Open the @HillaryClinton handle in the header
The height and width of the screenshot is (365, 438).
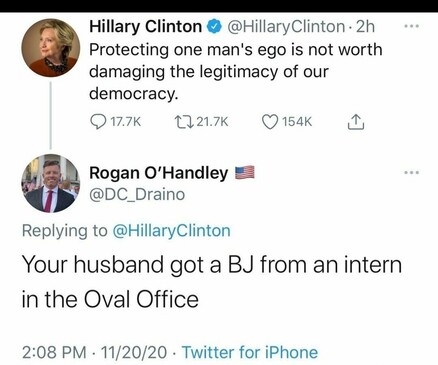coord(286,27)
